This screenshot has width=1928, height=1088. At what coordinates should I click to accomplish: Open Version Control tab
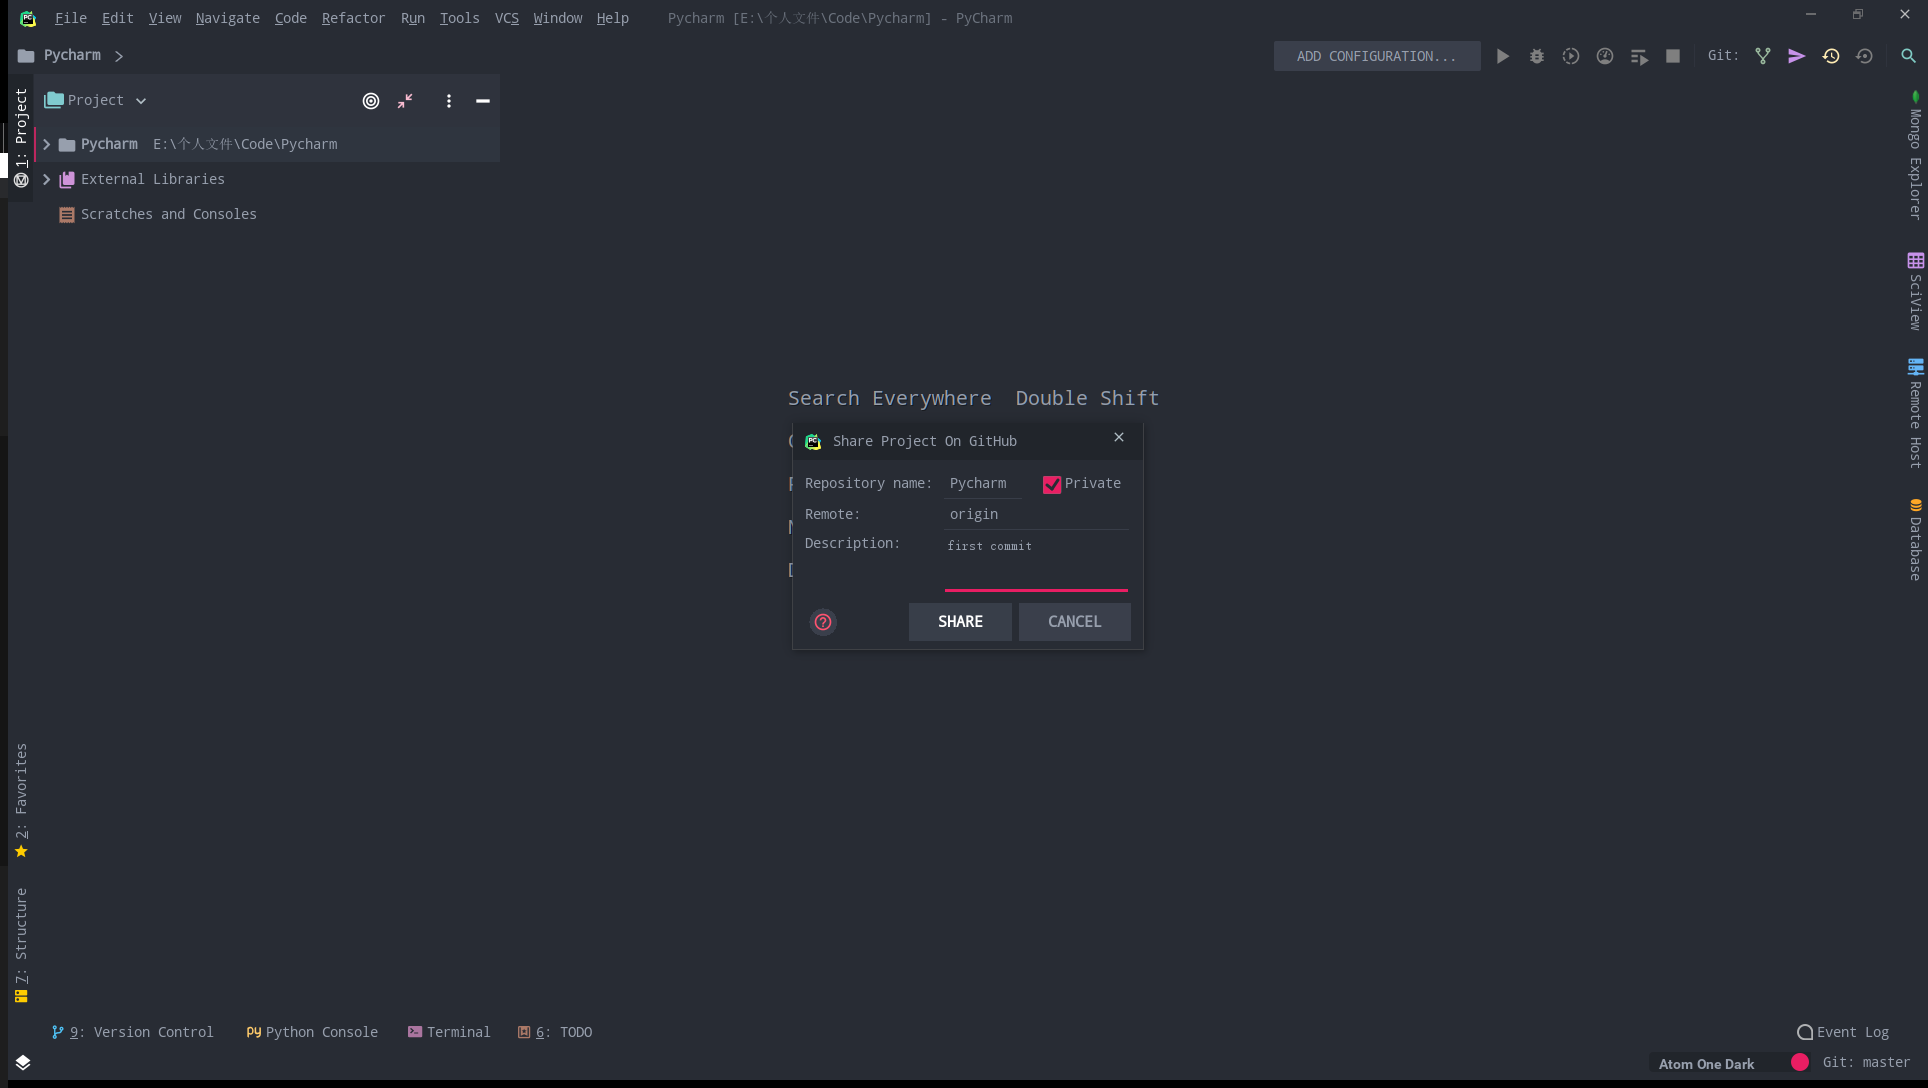[x=133, y=1033]
